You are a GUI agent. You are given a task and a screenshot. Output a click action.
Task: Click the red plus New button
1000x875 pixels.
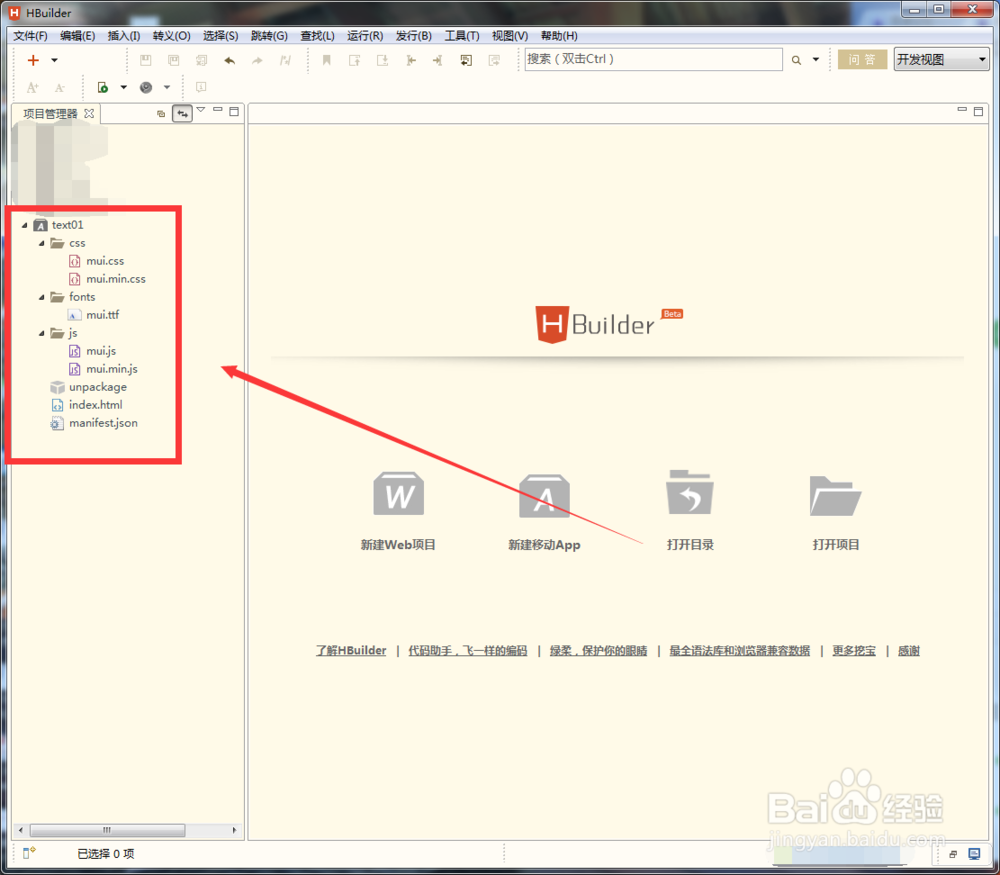click(x=33, y=60)
